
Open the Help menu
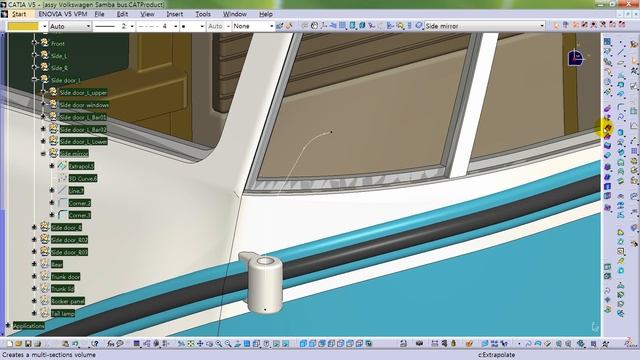tap(266, 14)
